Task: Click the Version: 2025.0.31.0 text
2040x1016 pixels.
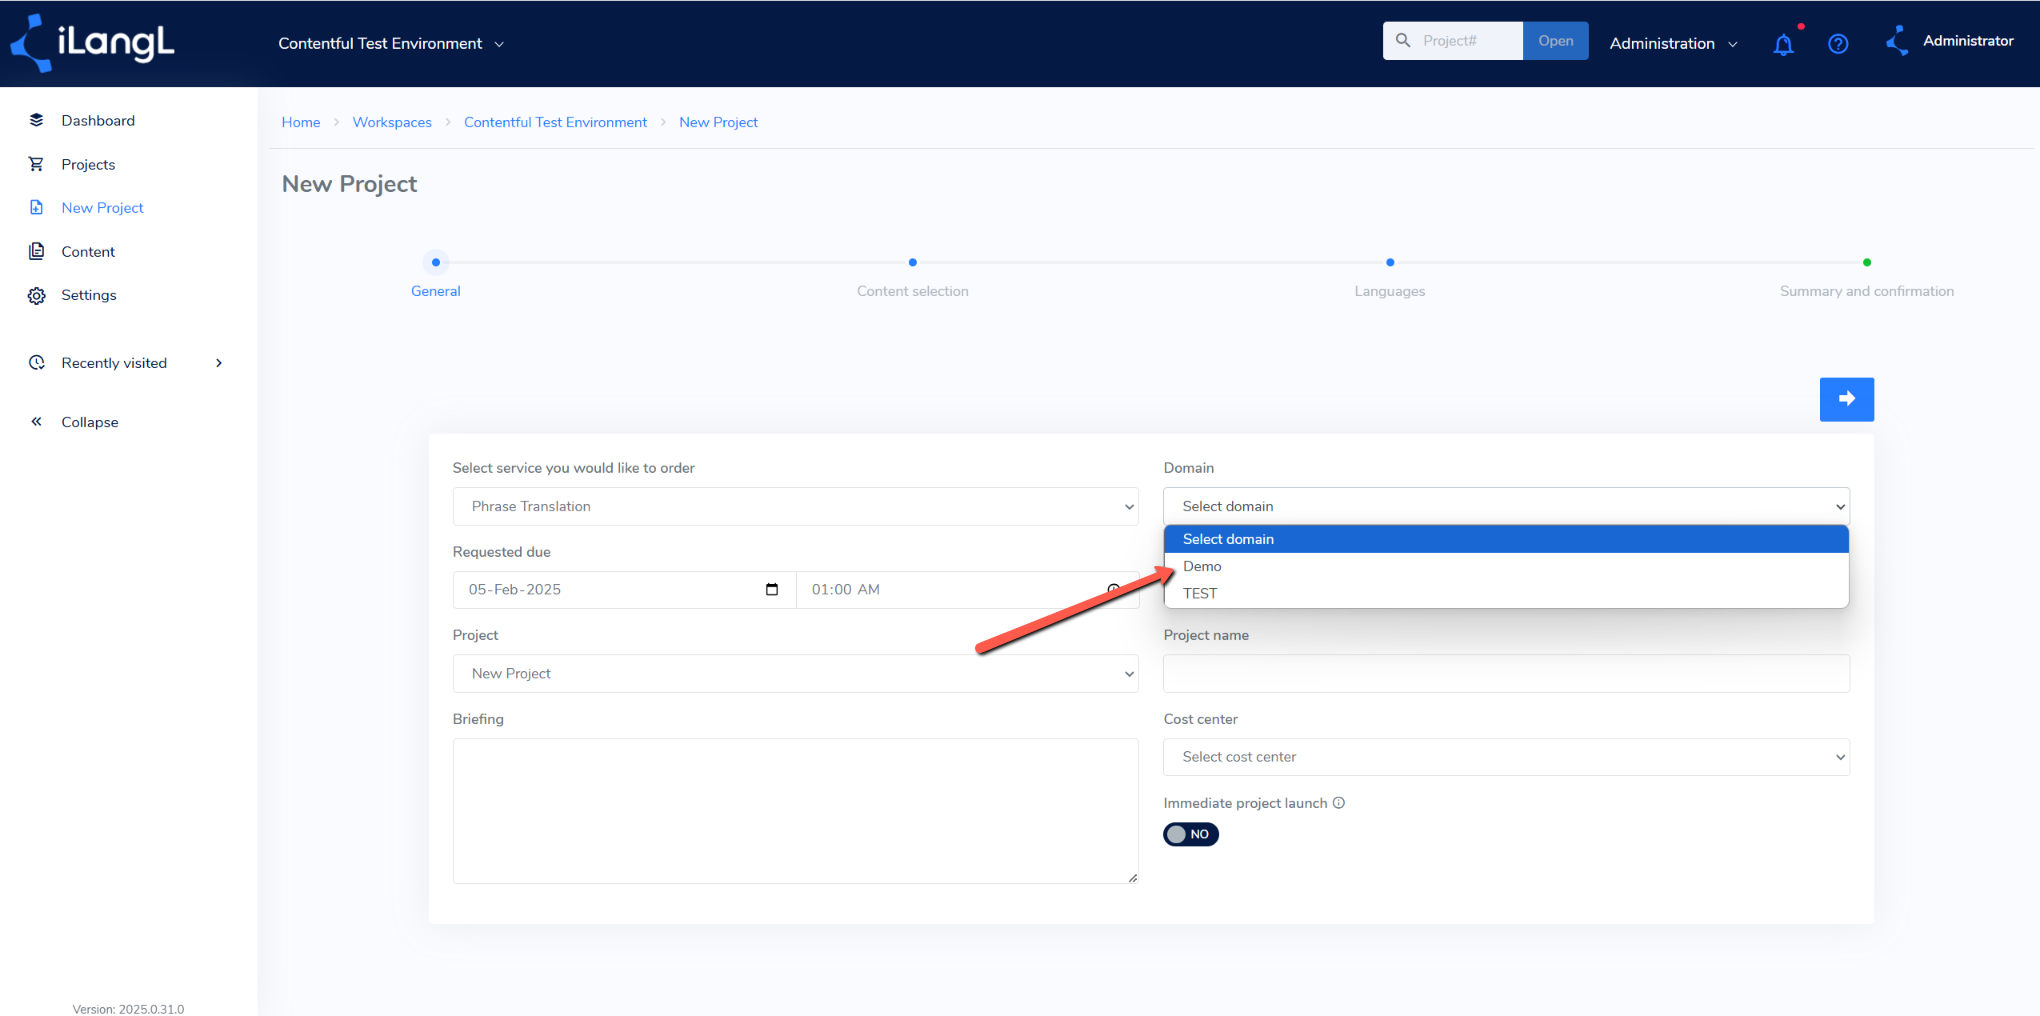Action: tap(128, 1009)
